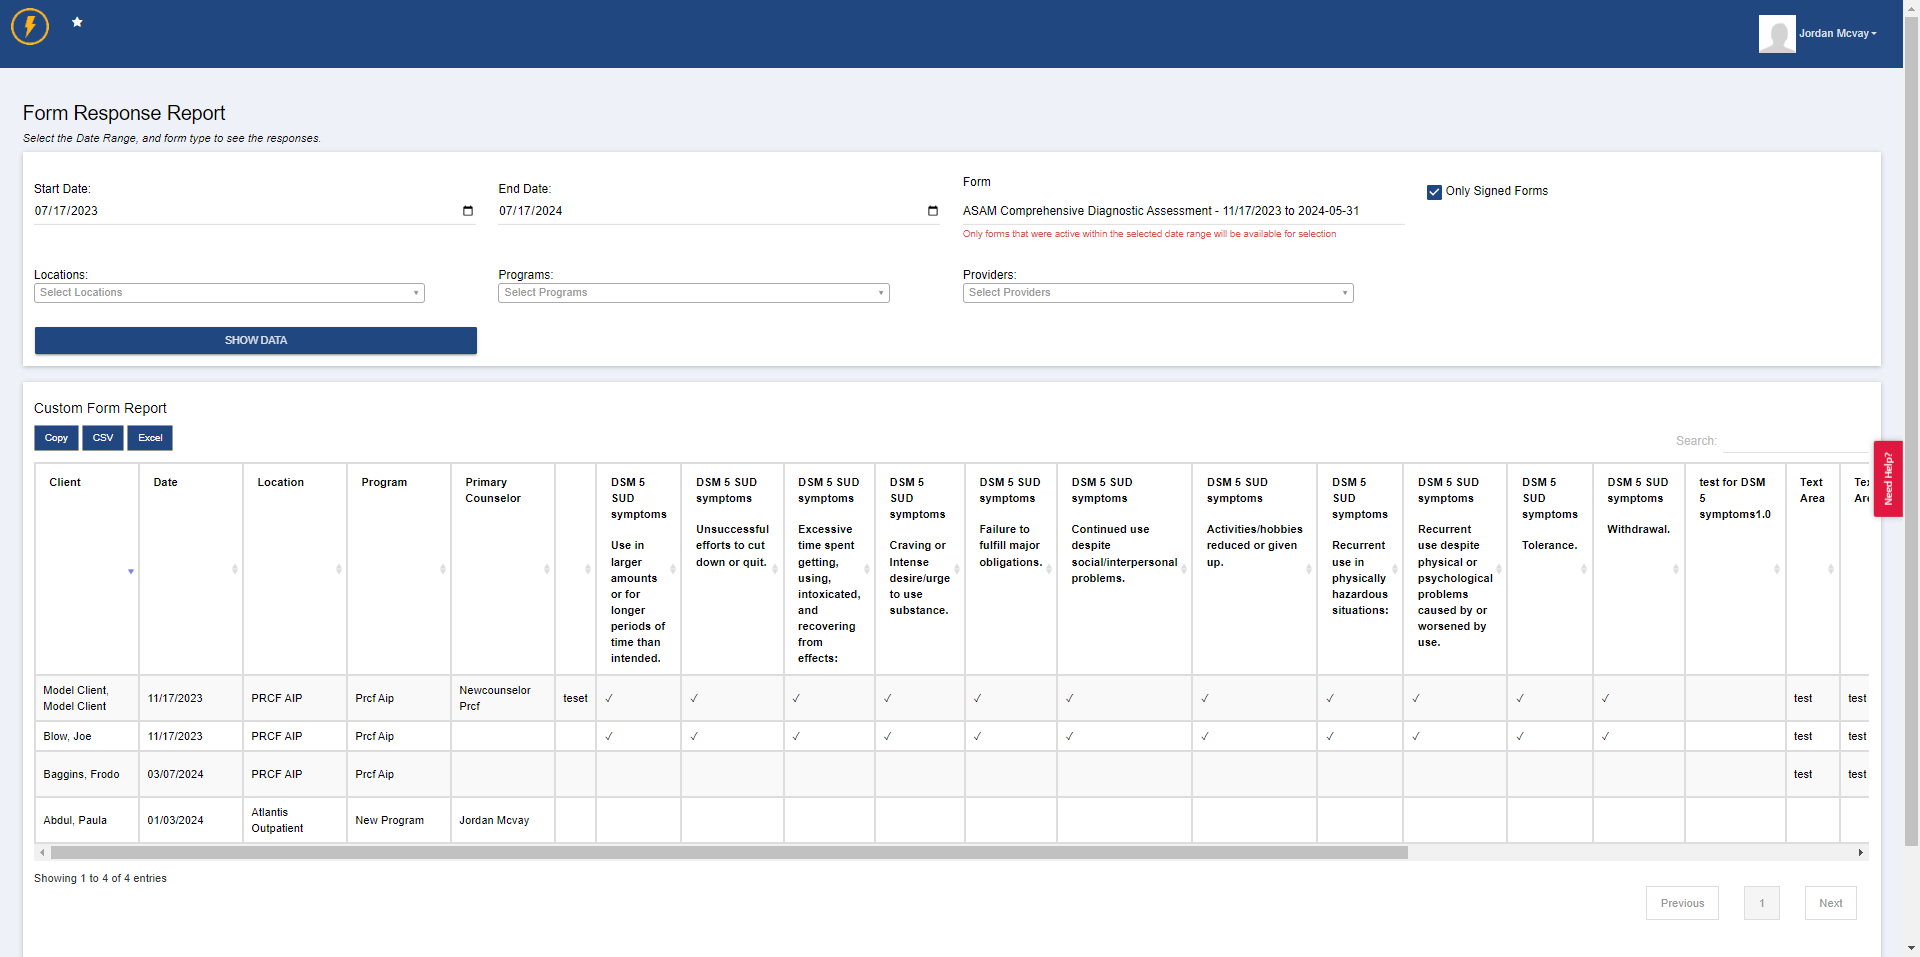
Task: Click the lightning bolt home logo
Action: coord(30,27)
